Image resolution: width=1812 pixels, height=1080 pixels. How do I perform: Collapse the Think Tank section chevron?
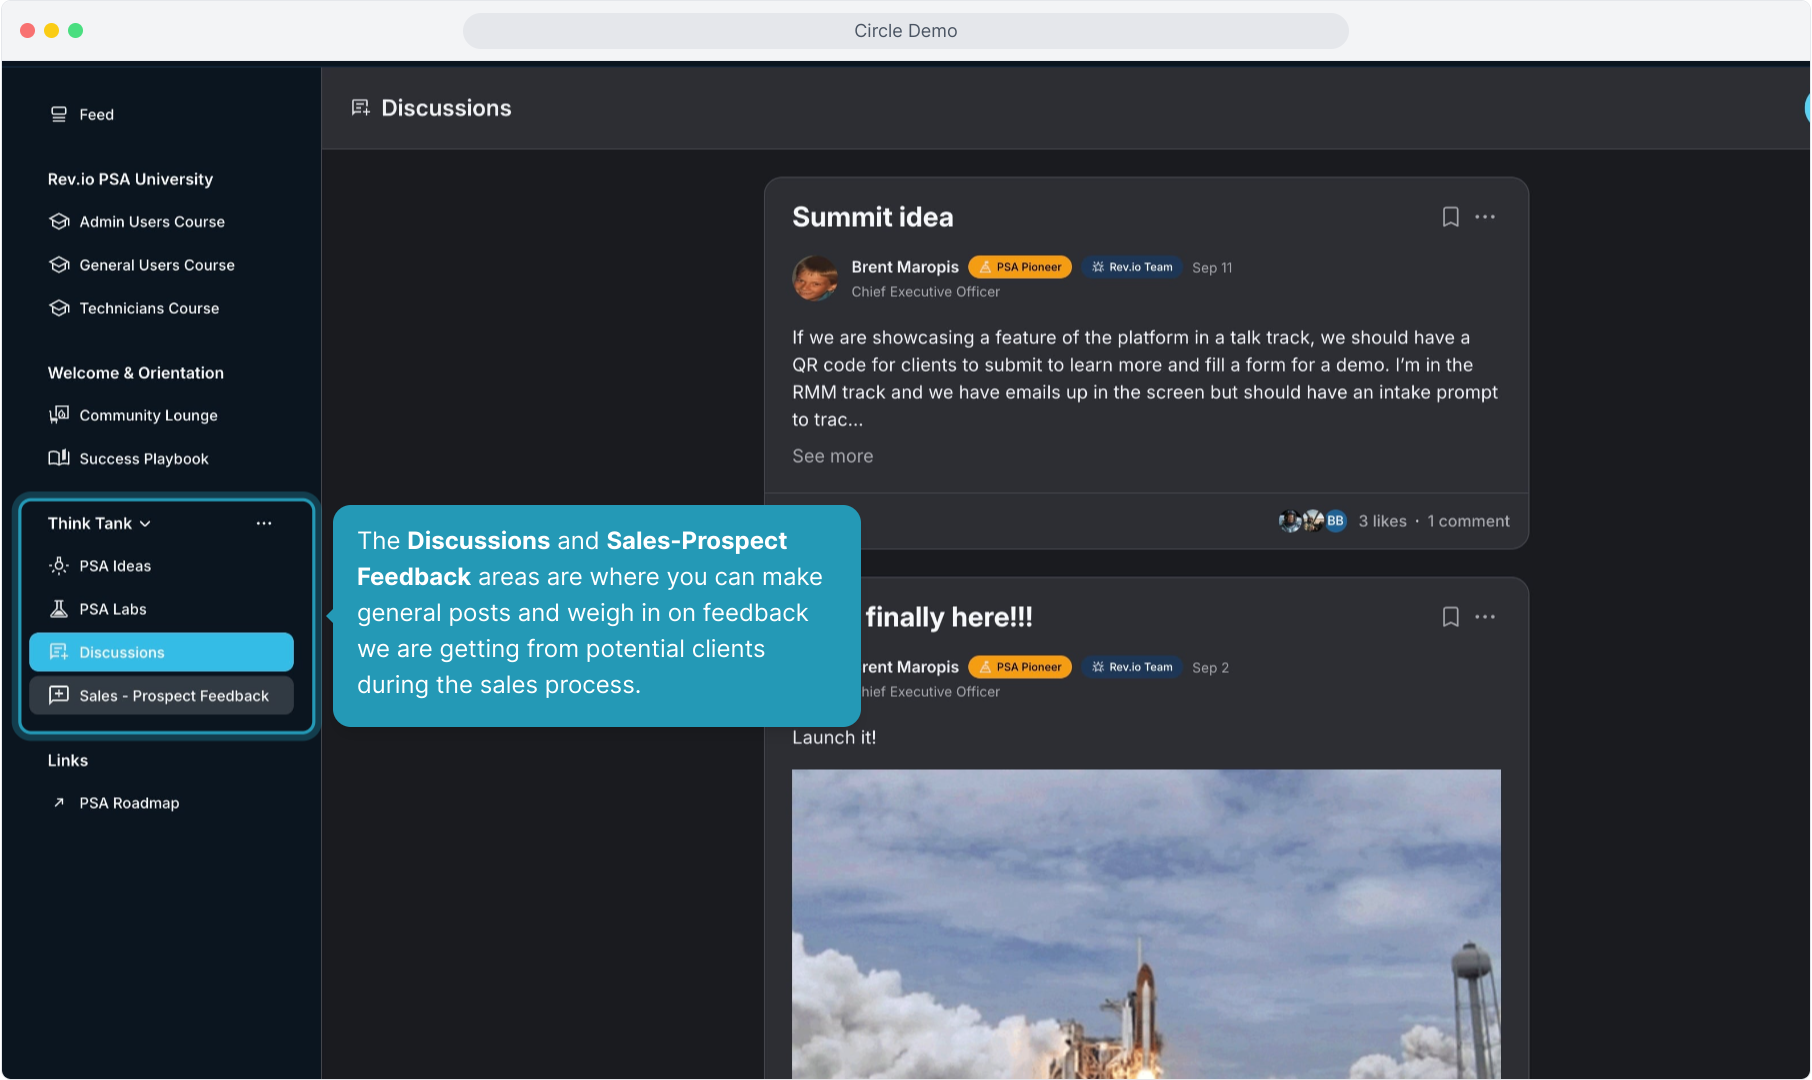coord(146,524)
